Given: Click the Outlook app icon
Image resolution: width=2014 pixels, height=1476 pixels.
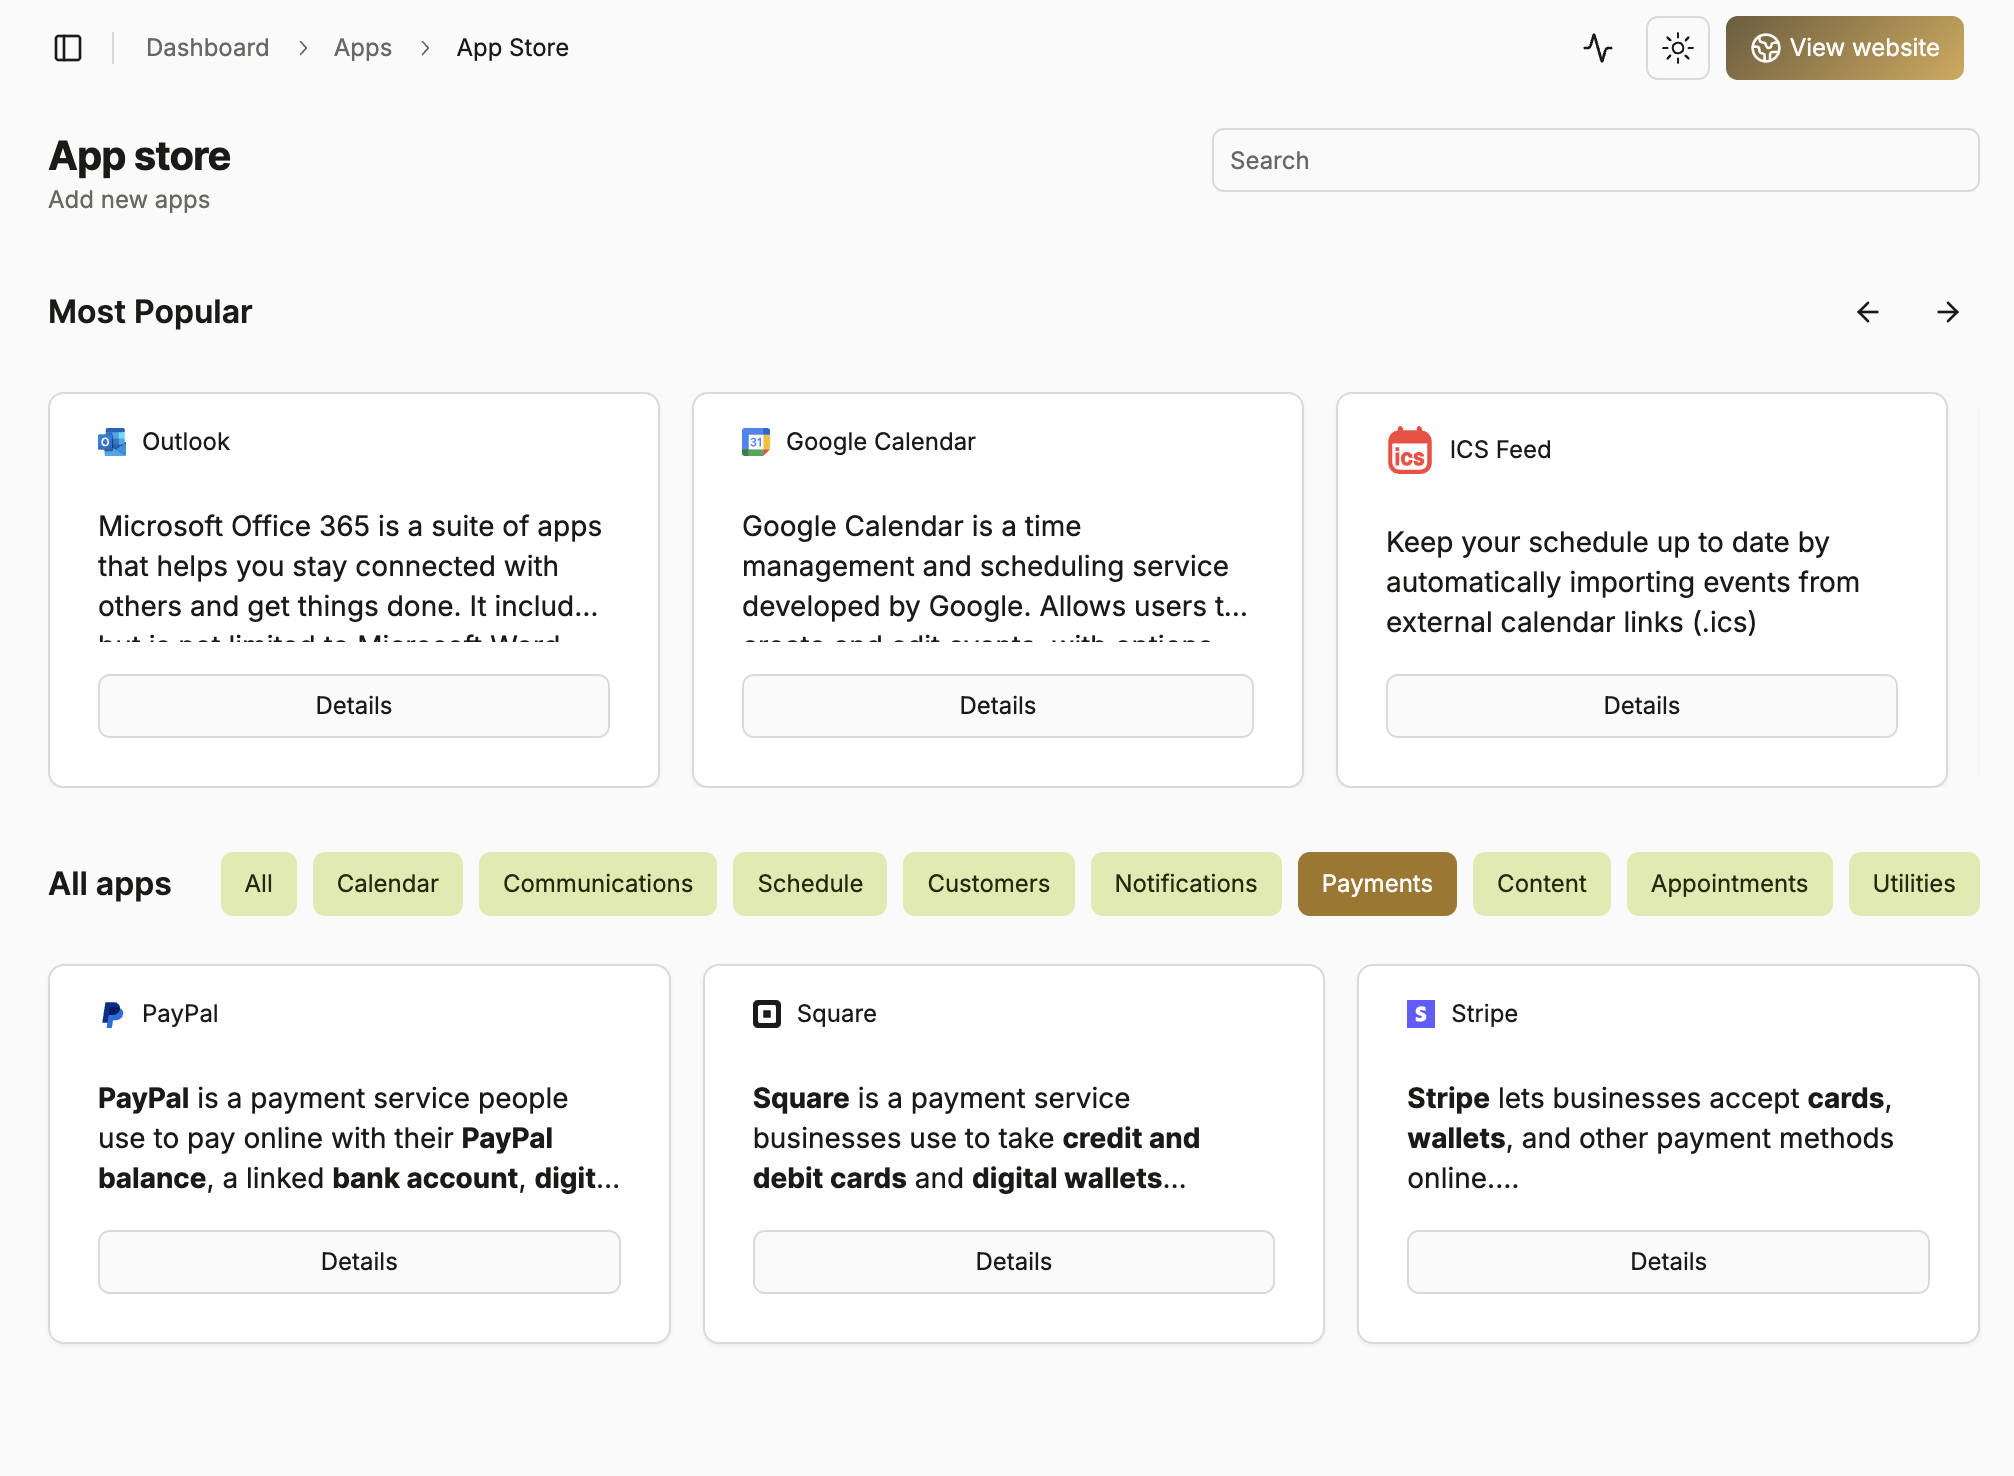Looking at the screenshot, I should [112, 442].
